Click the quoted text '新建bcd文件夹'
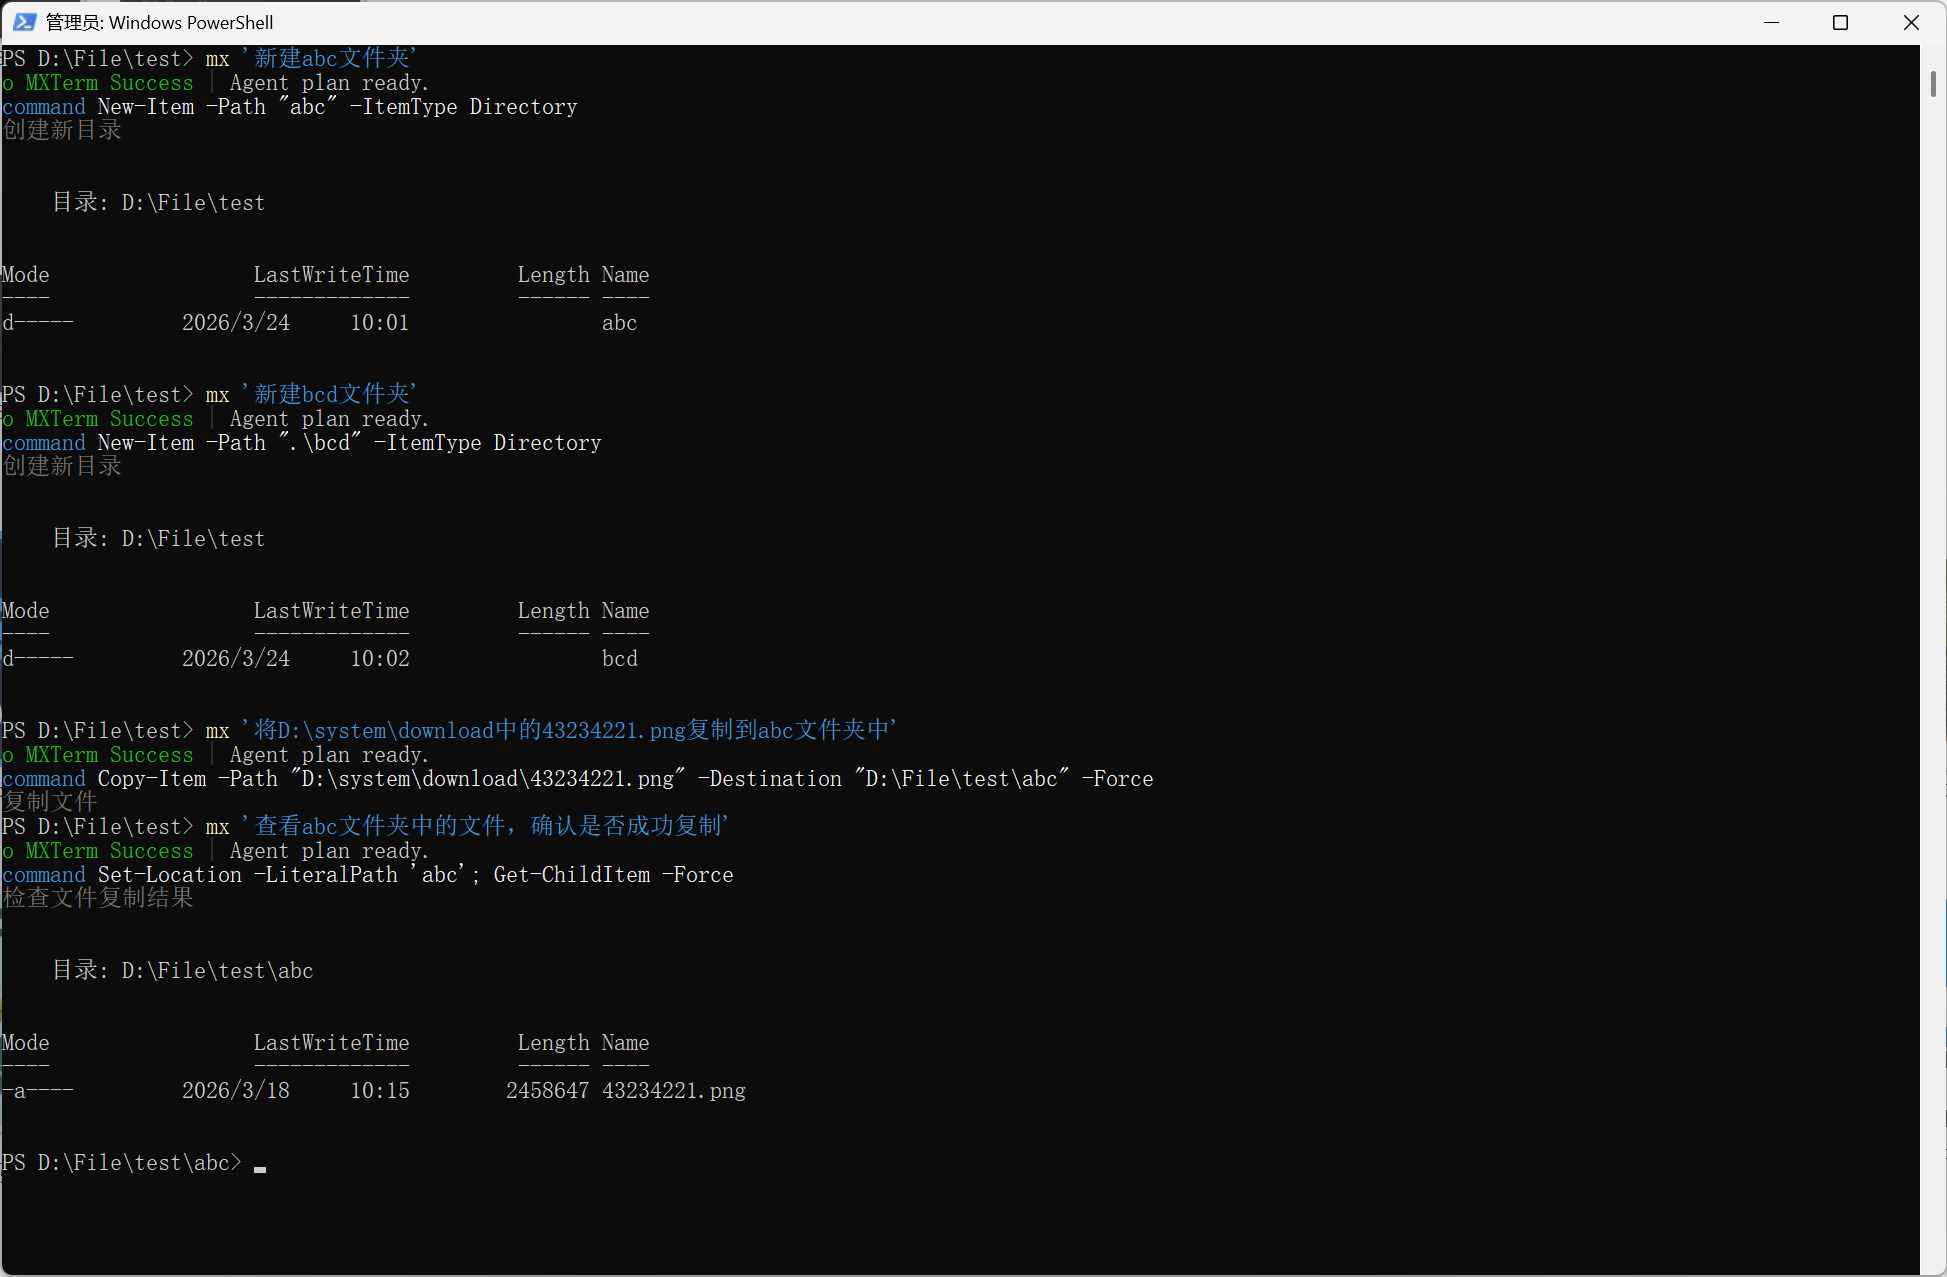 pyautogui.click(x=332, y=394)
